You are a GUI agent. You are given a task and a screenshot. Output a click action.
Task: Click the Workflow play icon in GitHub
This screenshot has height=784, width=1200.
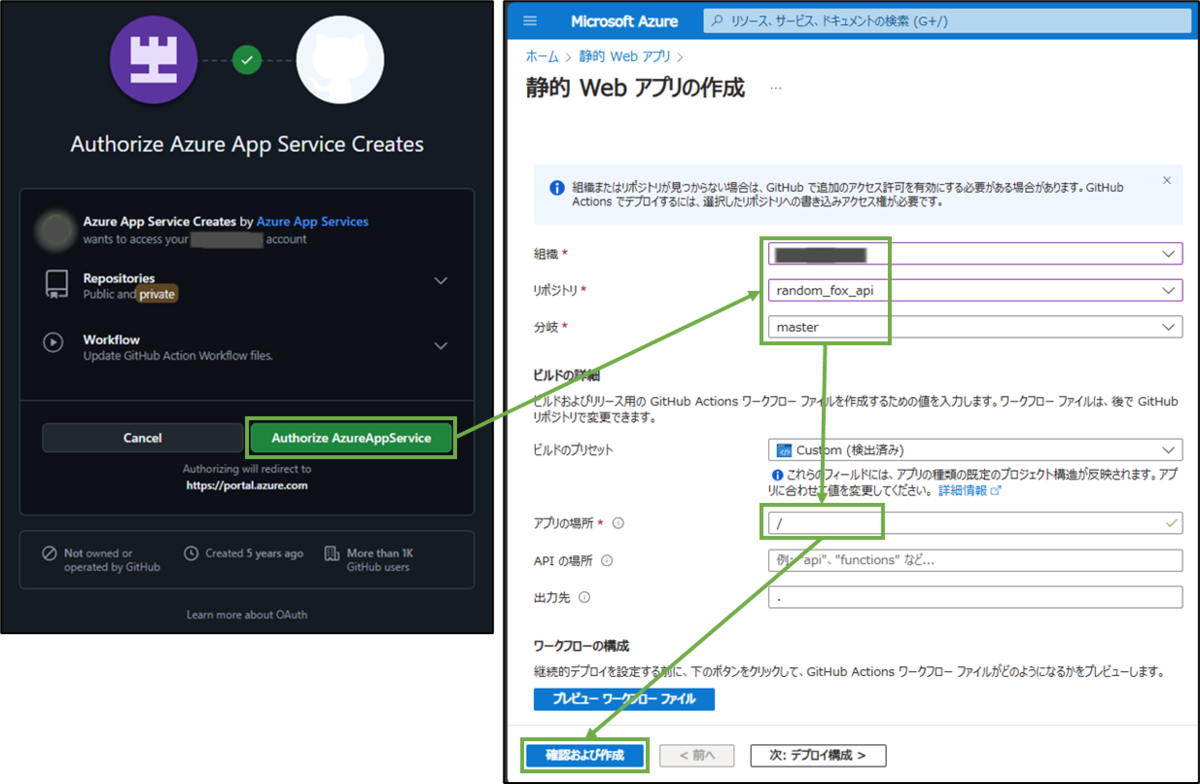pos(53,342)
